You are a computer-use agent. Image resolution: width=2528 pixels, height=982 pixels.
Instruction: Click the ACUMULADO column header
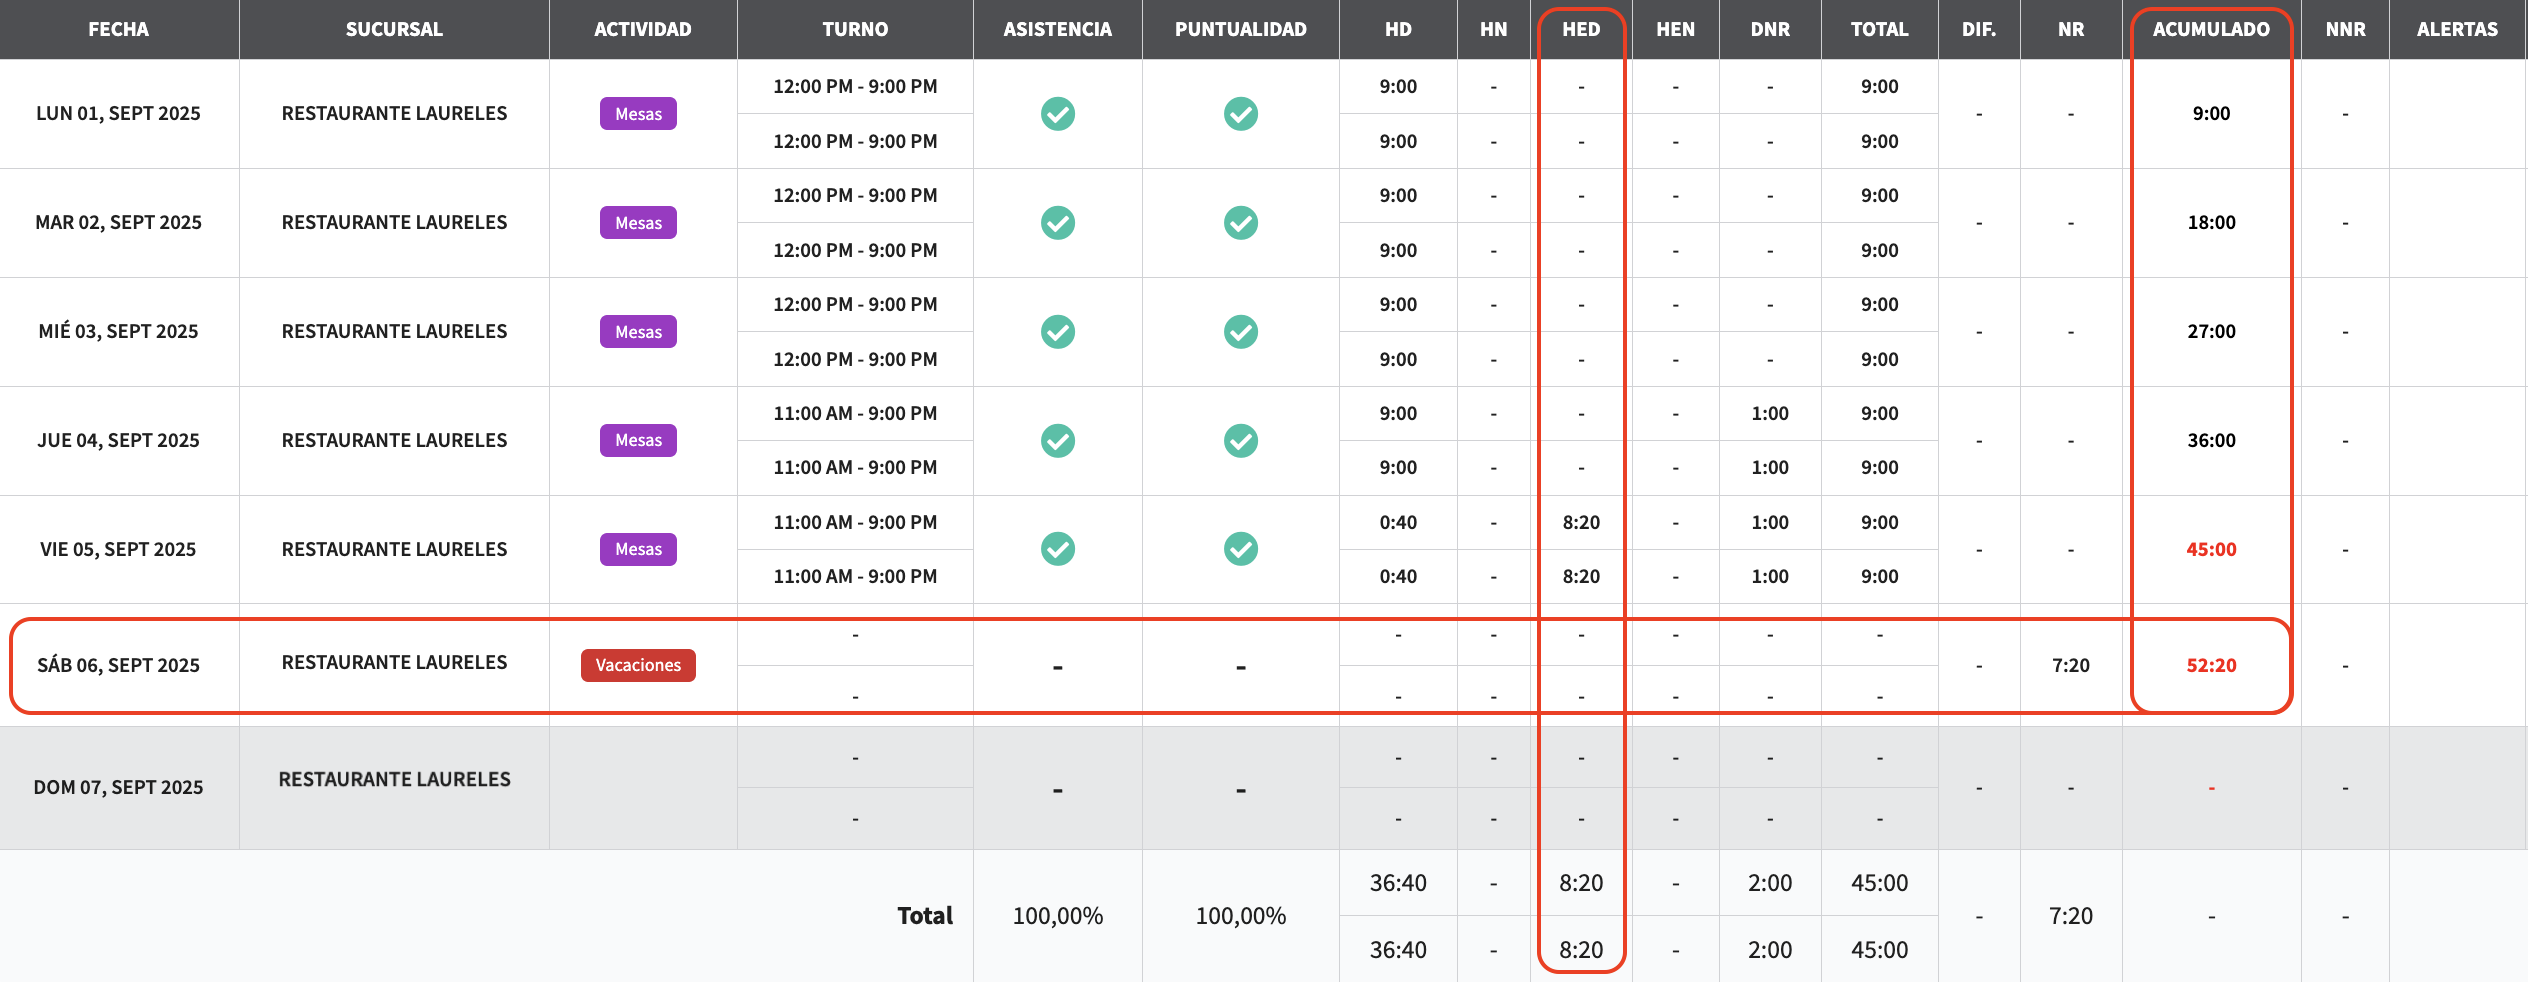(2211, 30)
